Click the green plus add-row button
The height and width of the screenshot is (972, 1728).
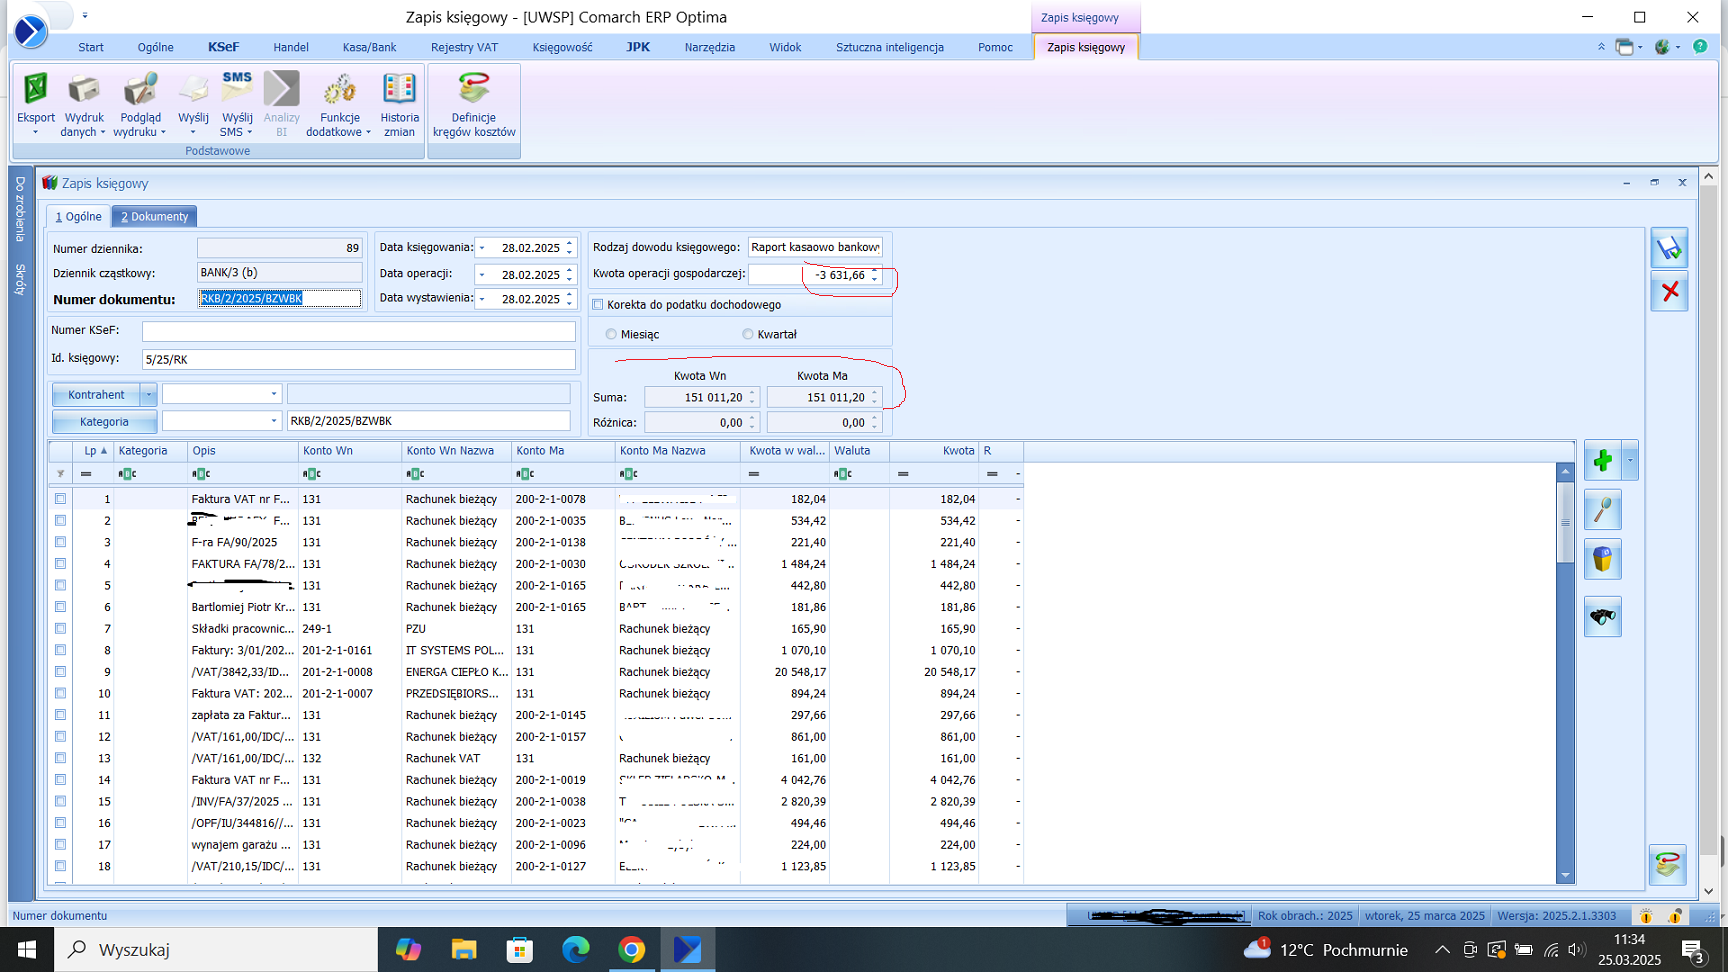pyautogui.click(x=1603, y=461)
